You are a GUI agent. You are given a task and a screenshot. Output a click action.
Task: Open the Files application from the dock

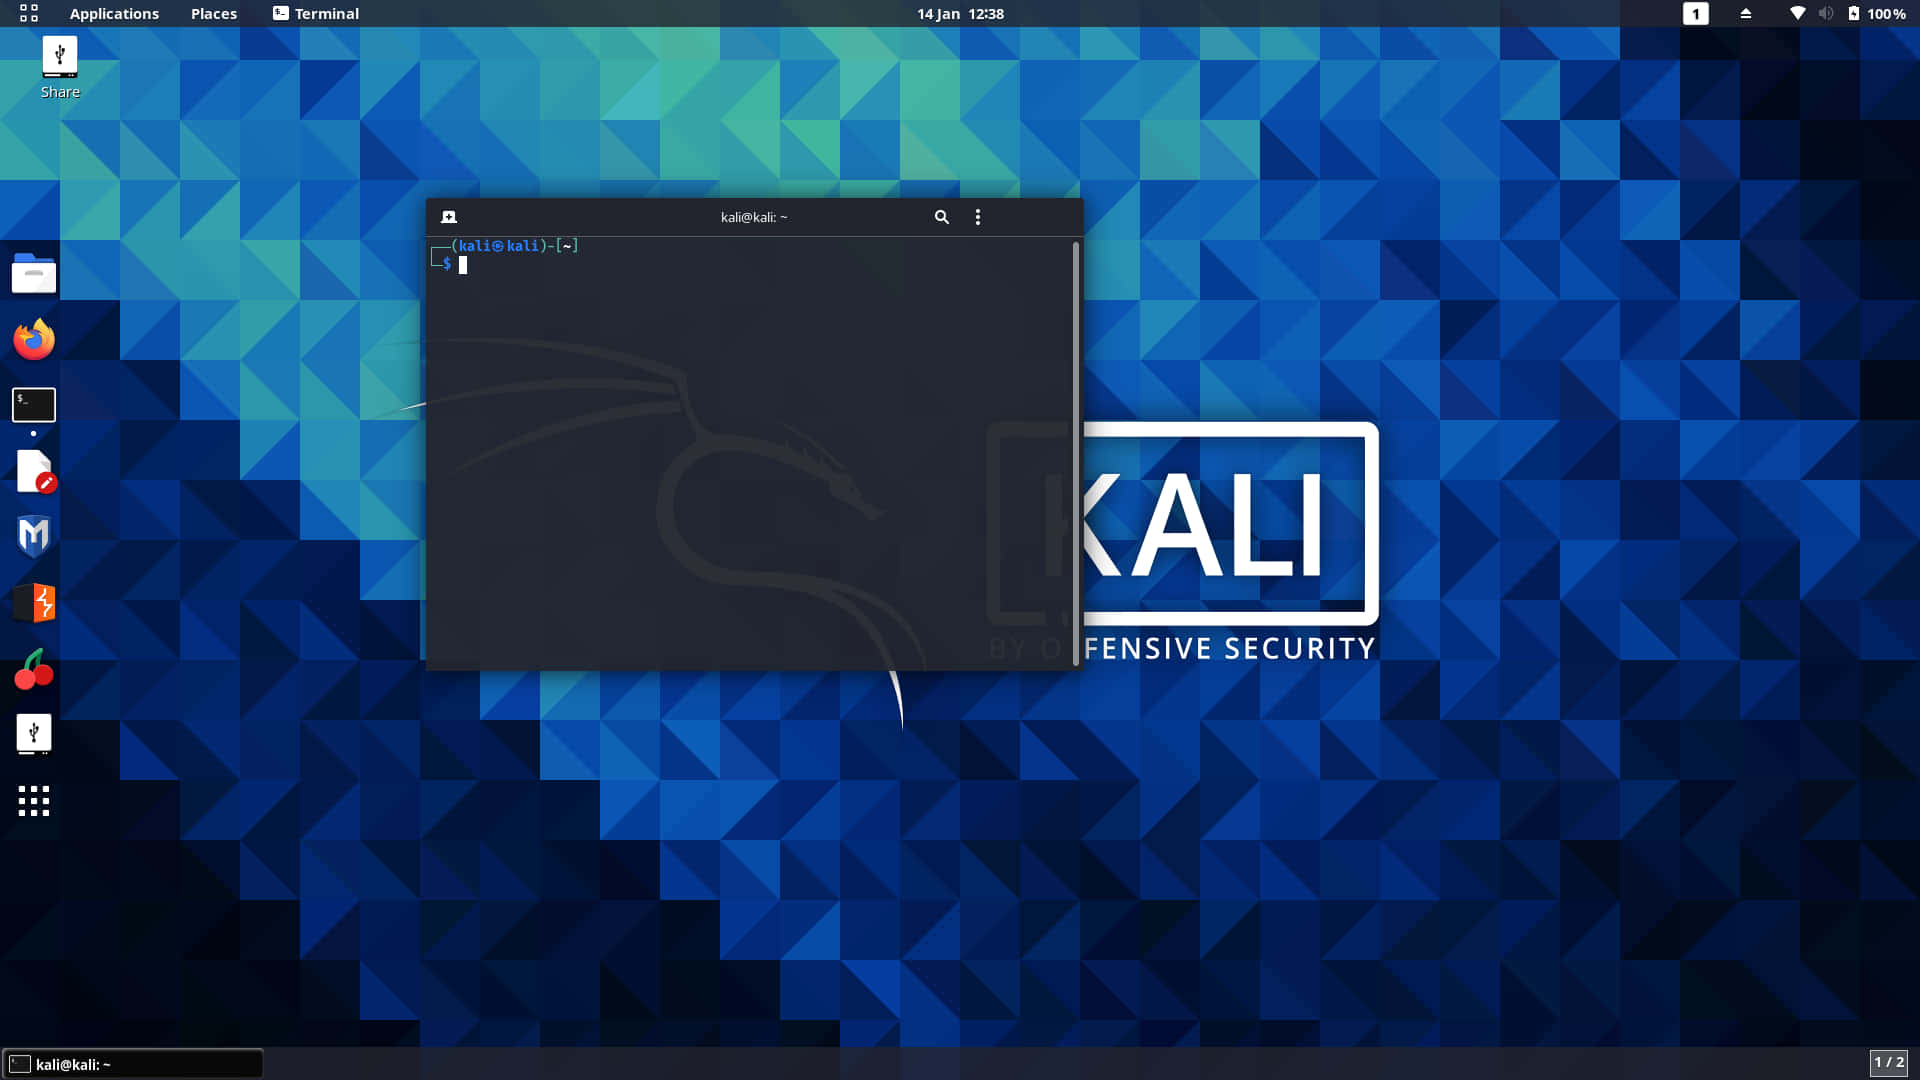click(33, 273)
